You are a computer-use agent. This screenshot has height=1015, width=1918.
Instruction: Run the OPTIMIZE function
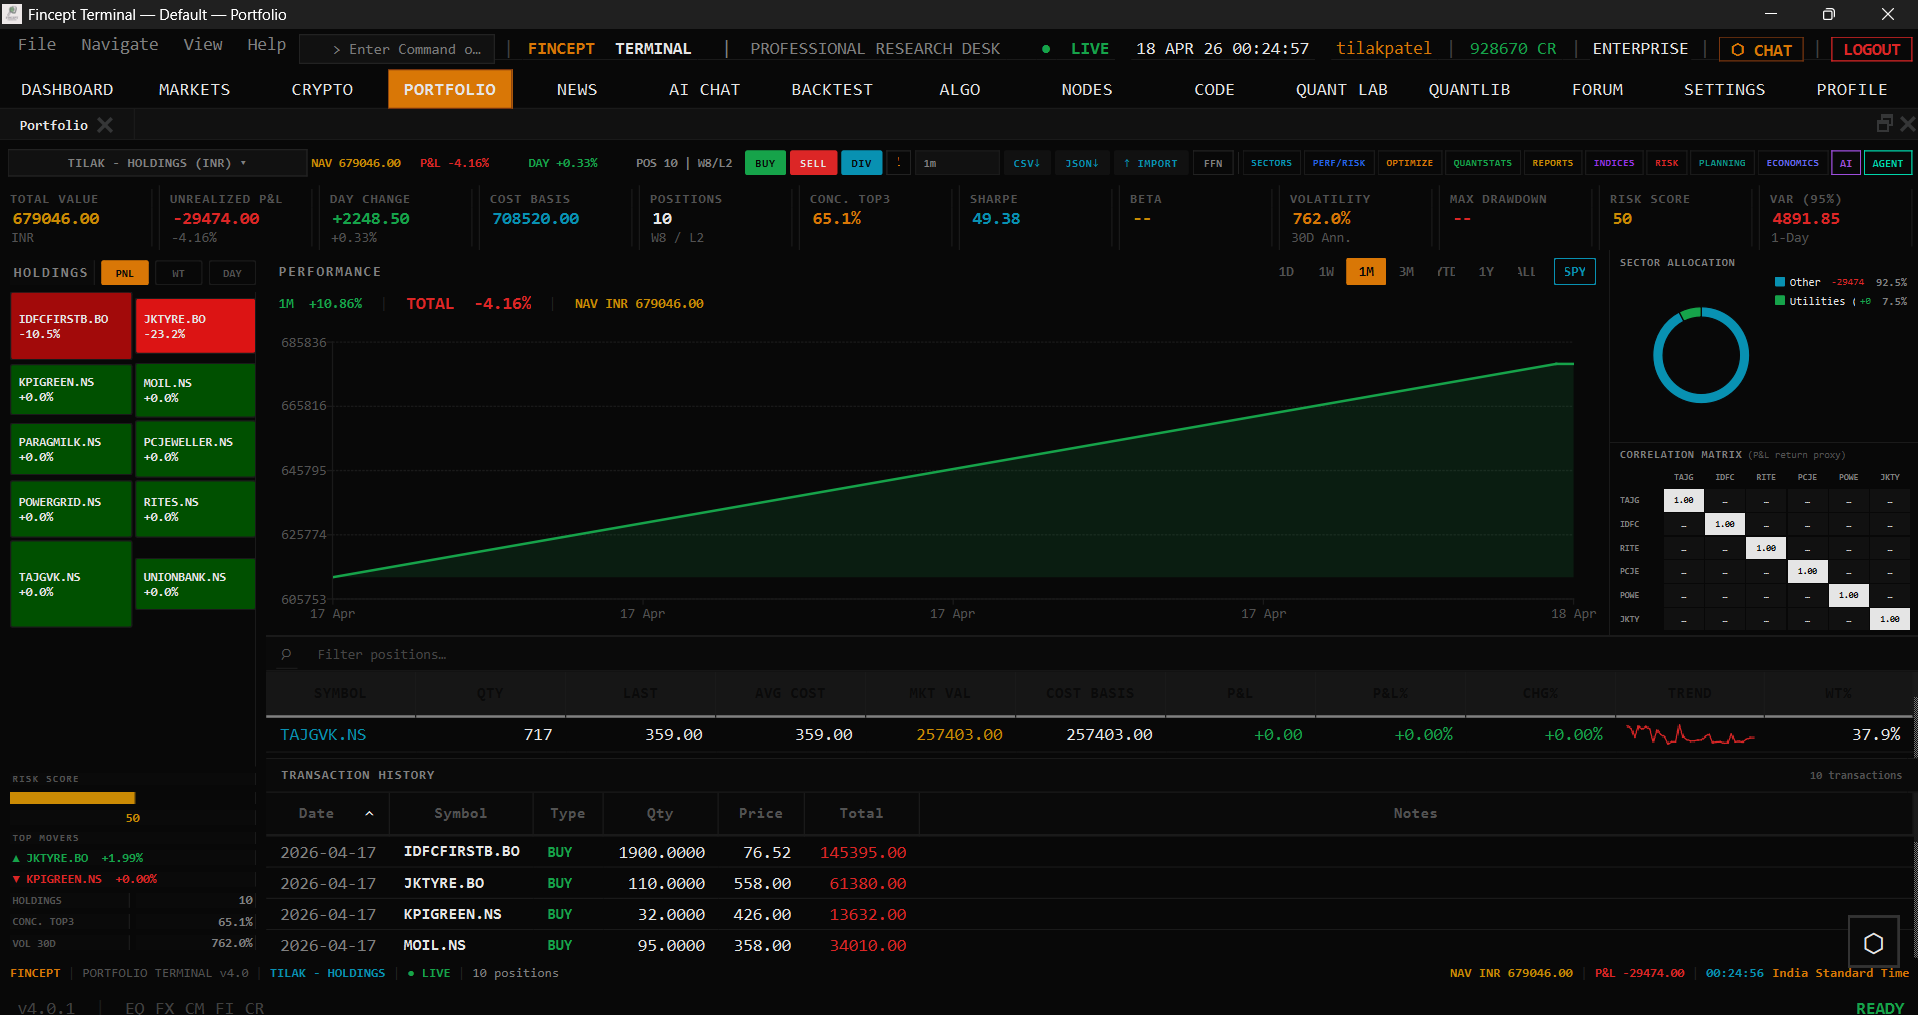1409,163
